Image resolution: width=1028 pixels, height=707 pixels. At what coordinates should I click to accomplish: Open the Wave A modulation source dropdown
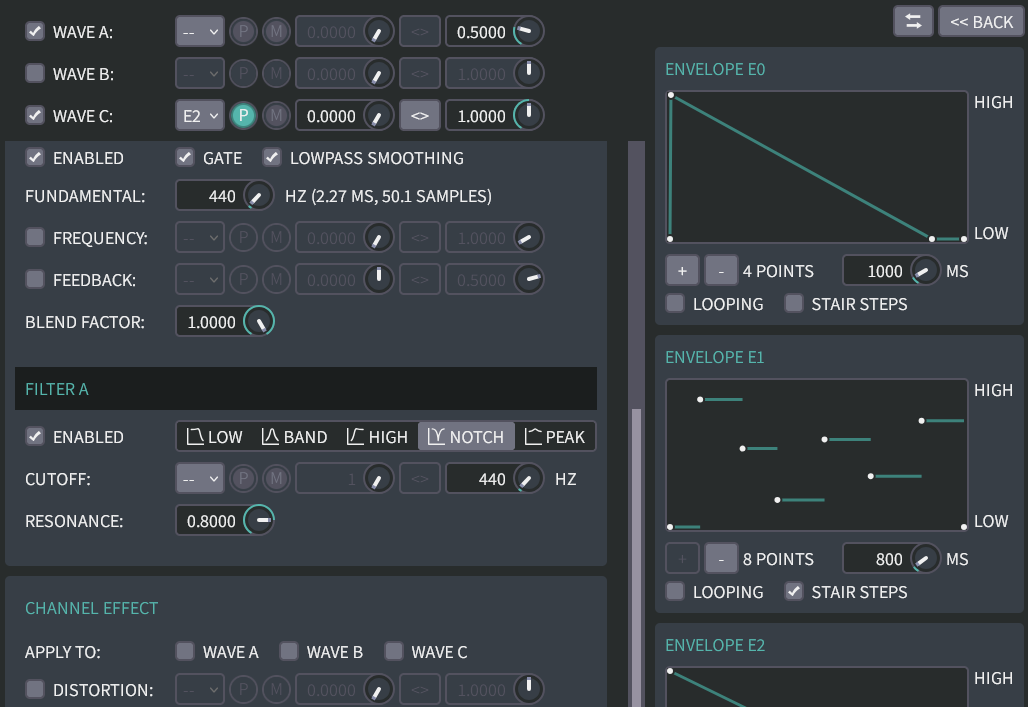pos(200,32)
